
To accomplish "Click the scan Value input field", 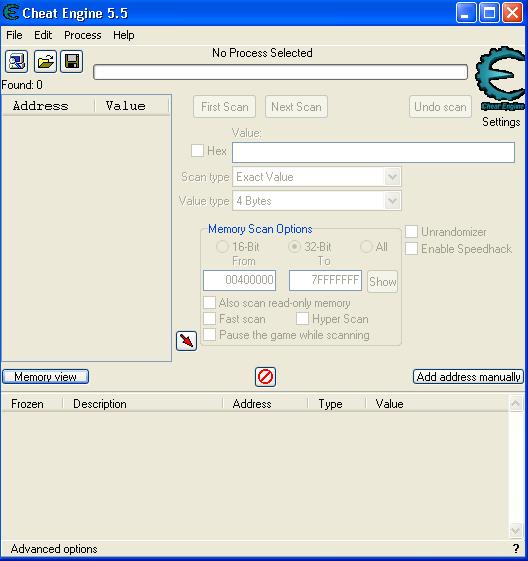I will [373, 152].
